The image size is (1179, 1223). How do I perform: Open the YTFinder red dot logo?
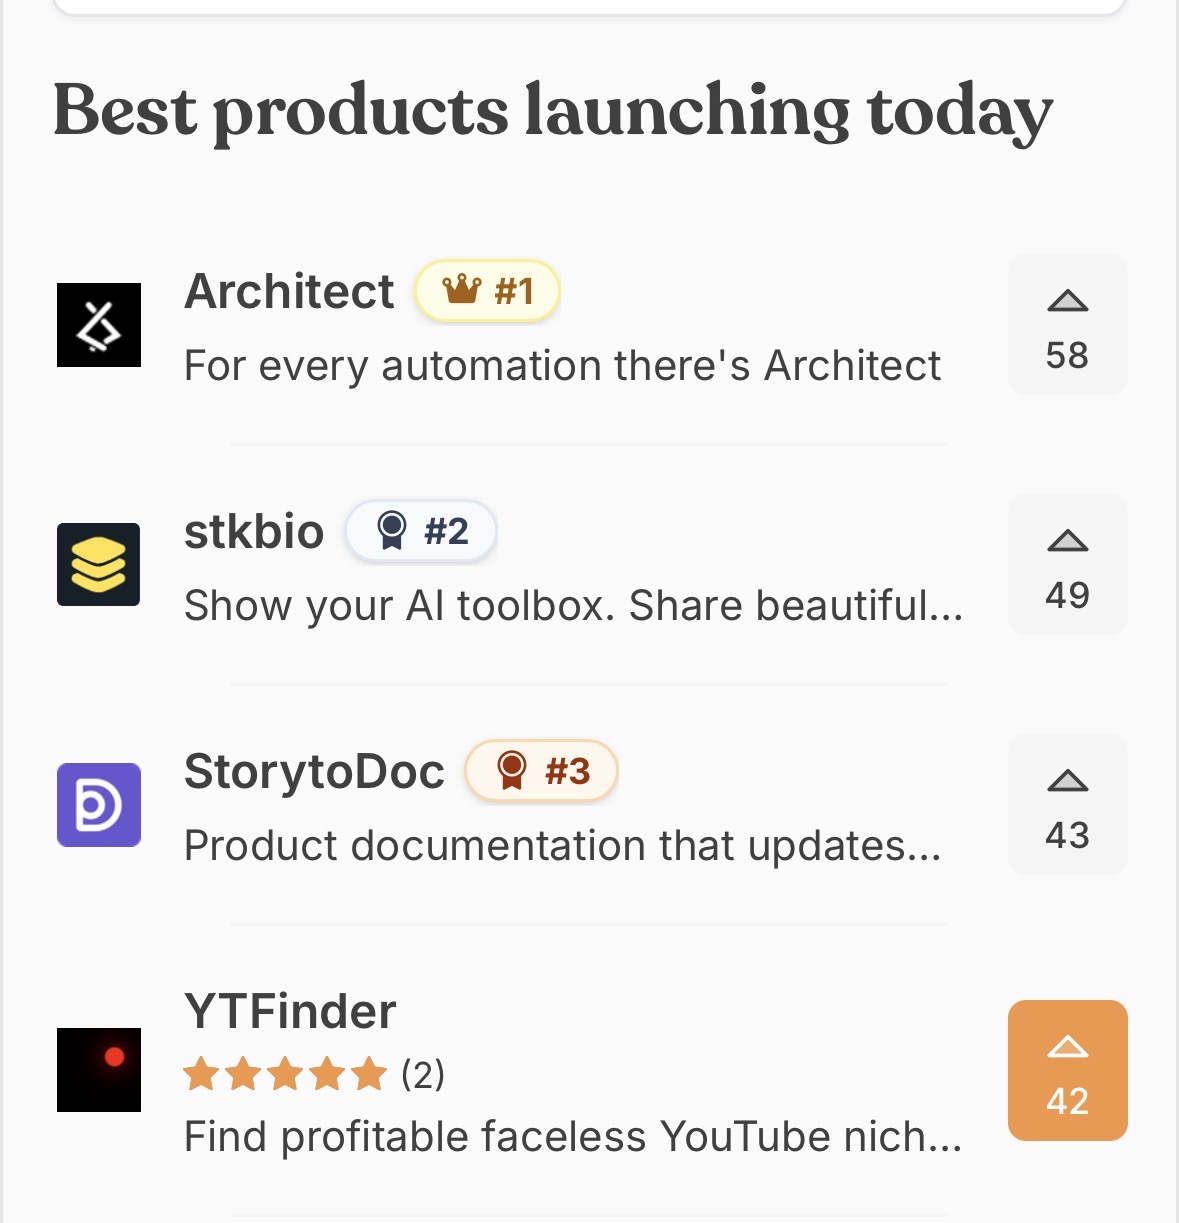point(98,1070)
